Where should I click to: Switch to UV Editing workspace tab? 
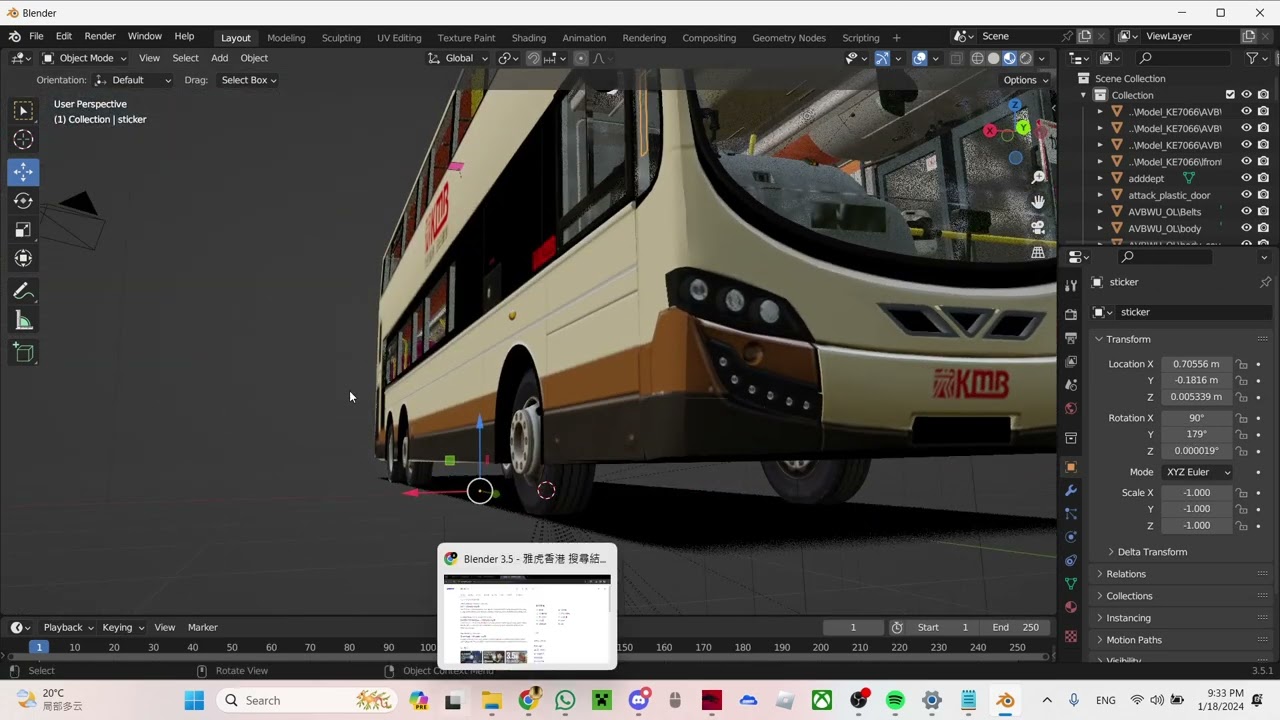[x=399, y=38]
